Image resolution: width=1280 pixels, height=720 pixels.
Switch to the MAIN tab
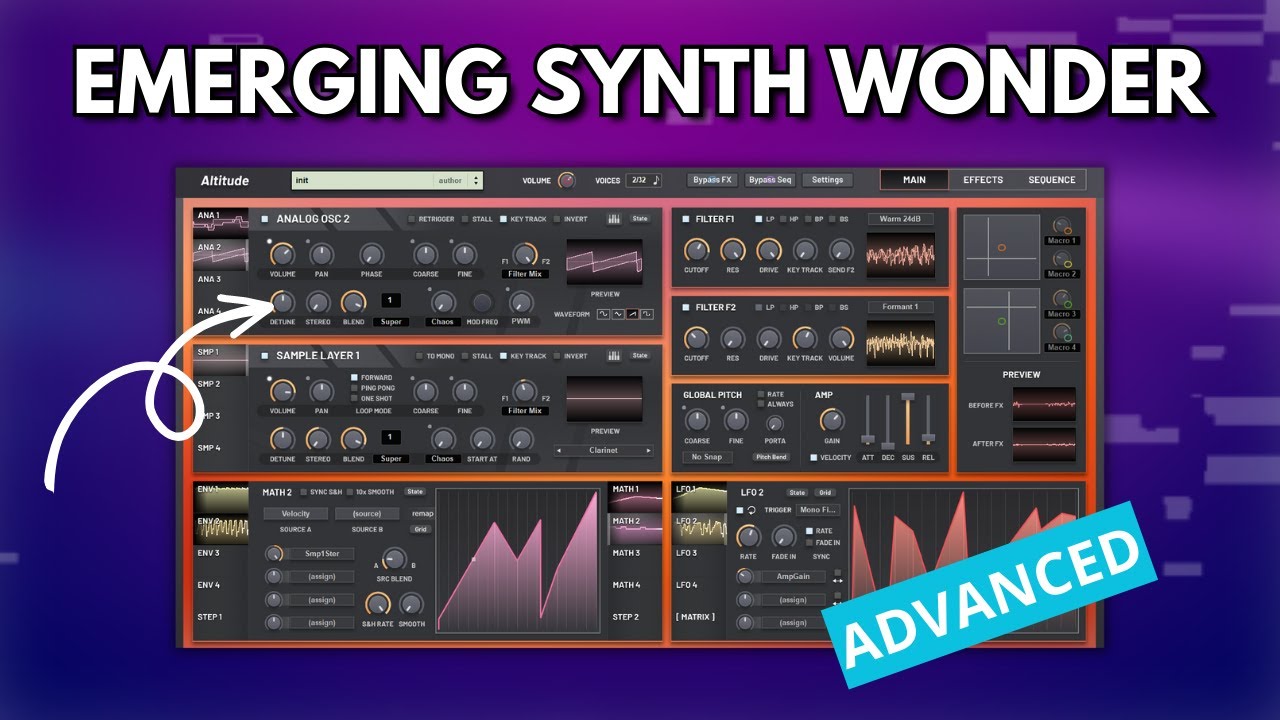(x=914, y=180)
